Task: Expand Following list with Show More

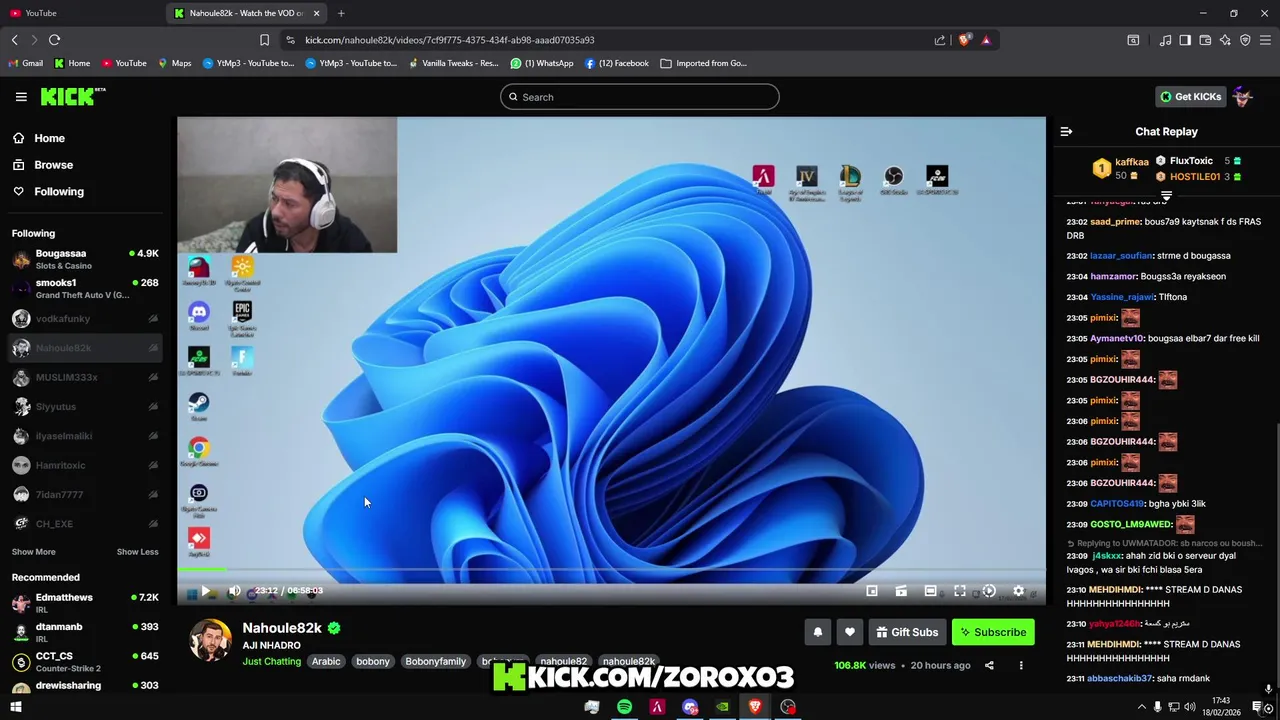Action: point(33,552)
